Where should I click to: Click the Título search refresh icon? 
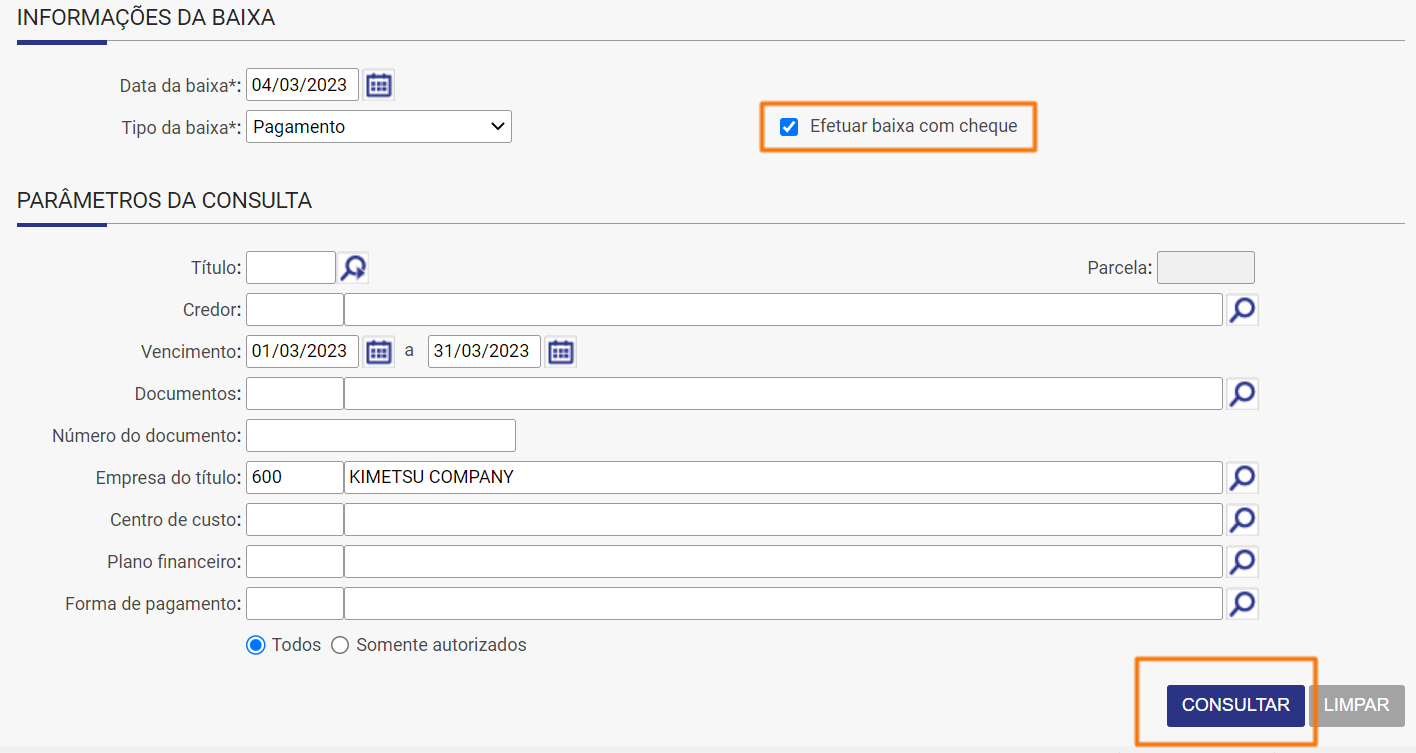[x=354, y=267]
